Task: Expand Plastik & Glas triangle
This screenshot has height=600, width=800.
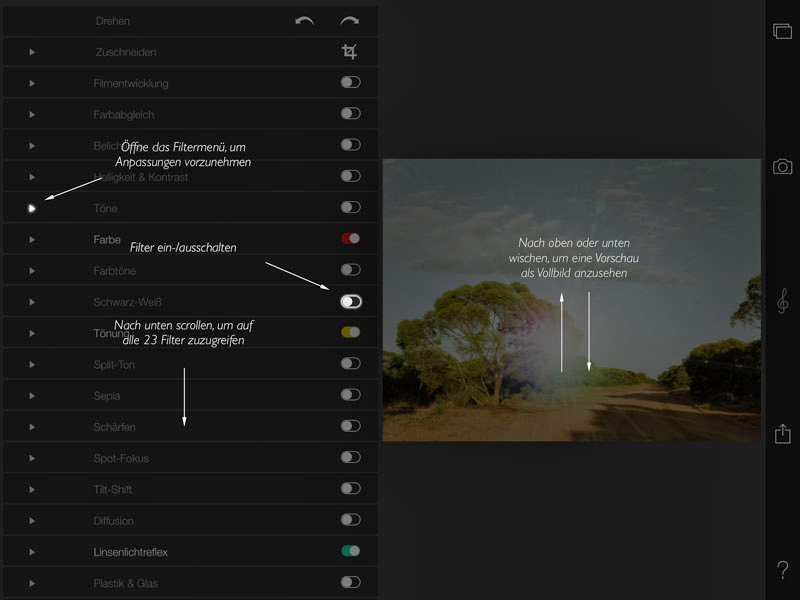Action: 32,583
